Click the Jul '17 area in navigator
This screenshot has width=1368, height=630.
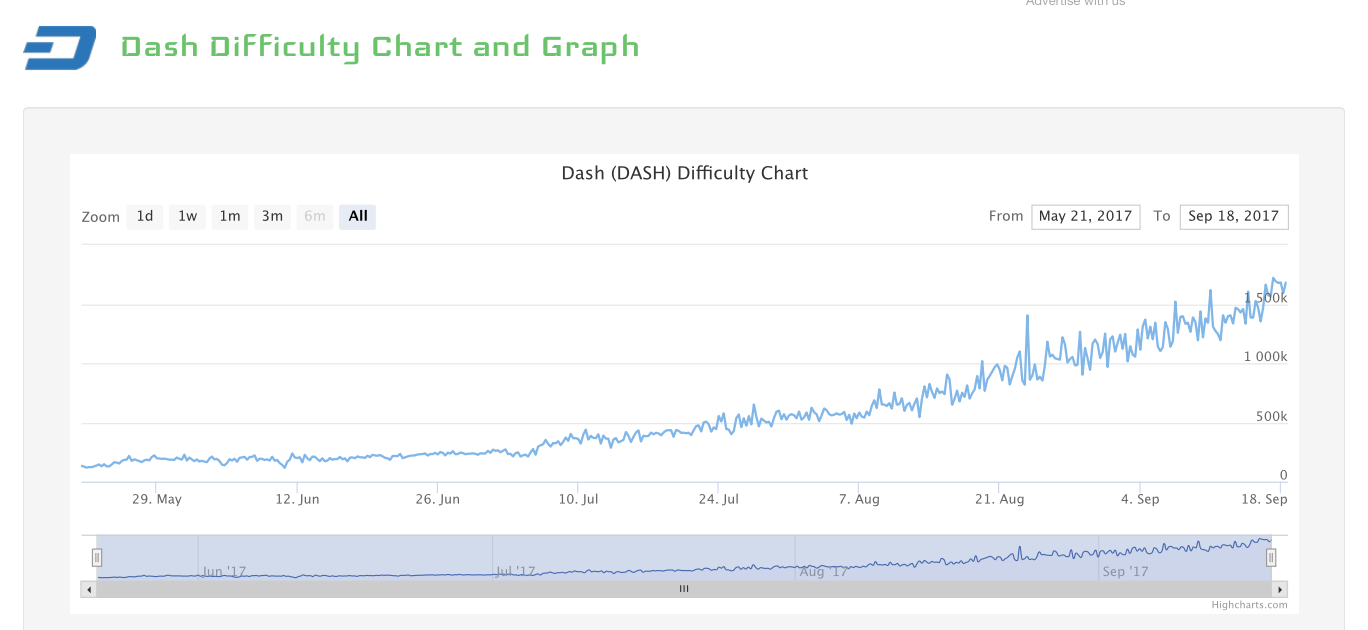[516, 571]
